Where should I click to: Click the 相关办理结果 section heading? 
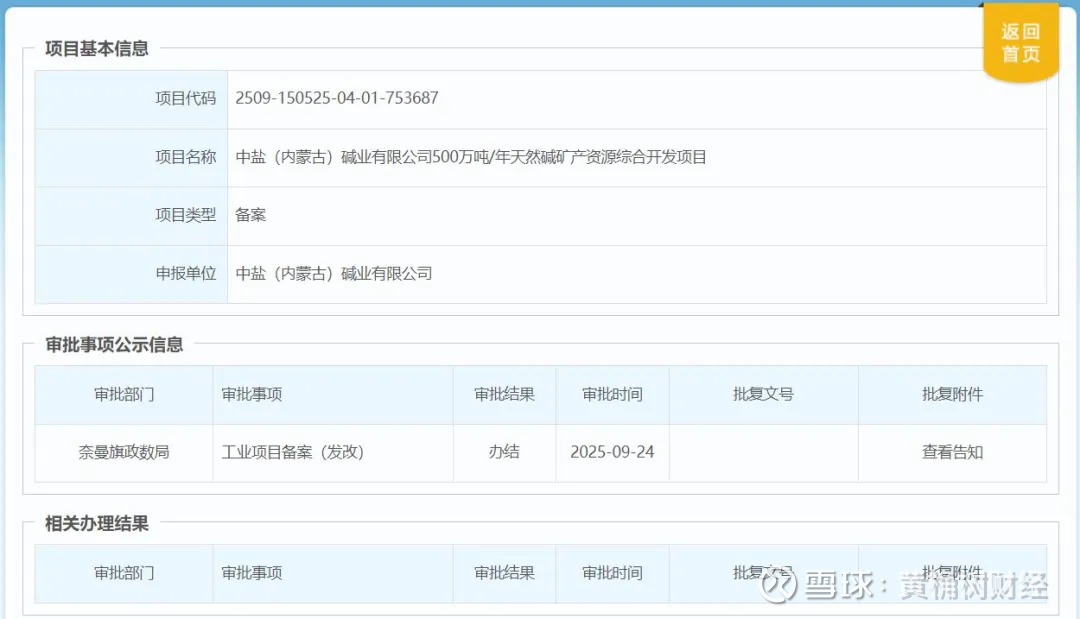[96, 524]
